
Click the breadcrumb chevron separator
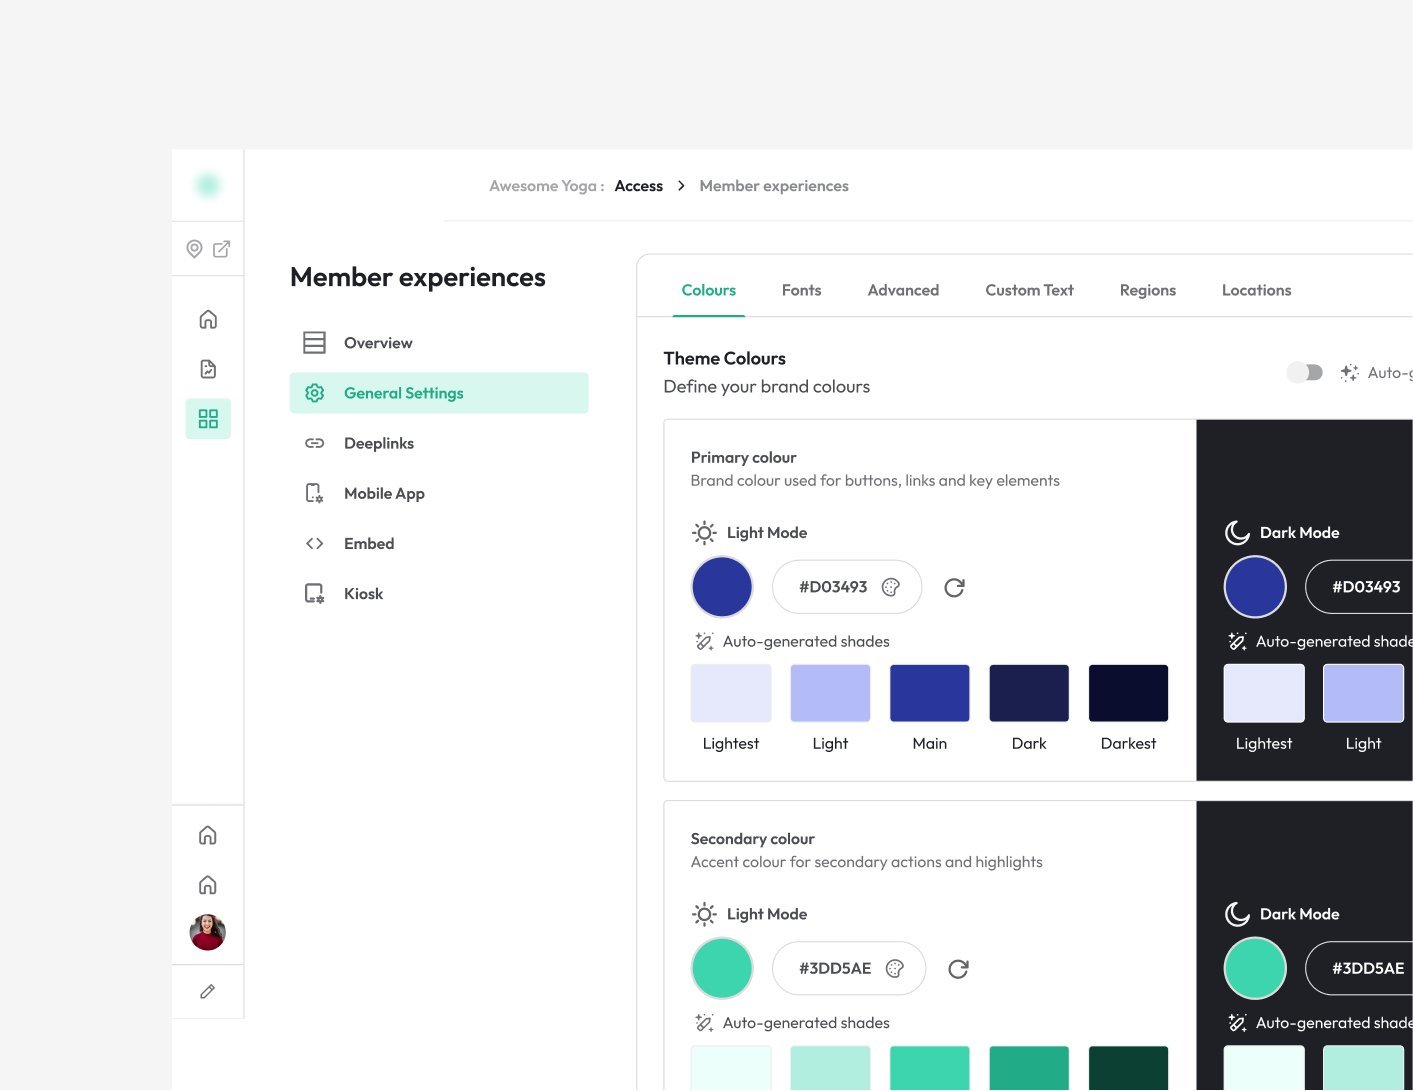pyautogui.click(x=681, y=186)
